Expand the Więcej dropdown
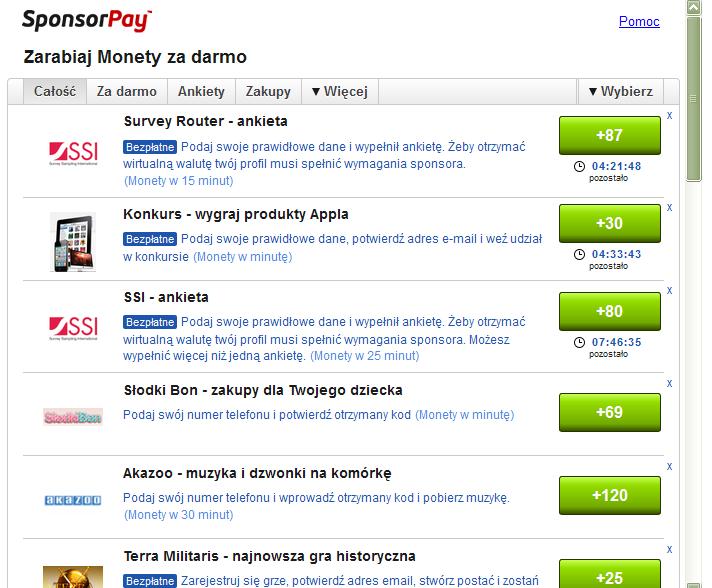The height and width of the screenshot is (588, 712). coord(340,91)
